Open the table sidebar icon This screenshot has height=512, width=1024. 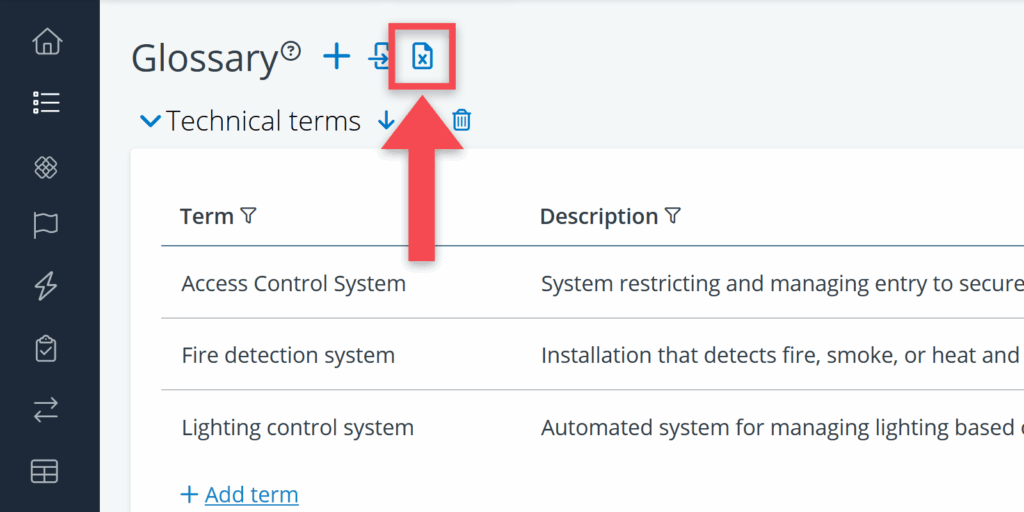pyautogui.click(x=46, y=472)
